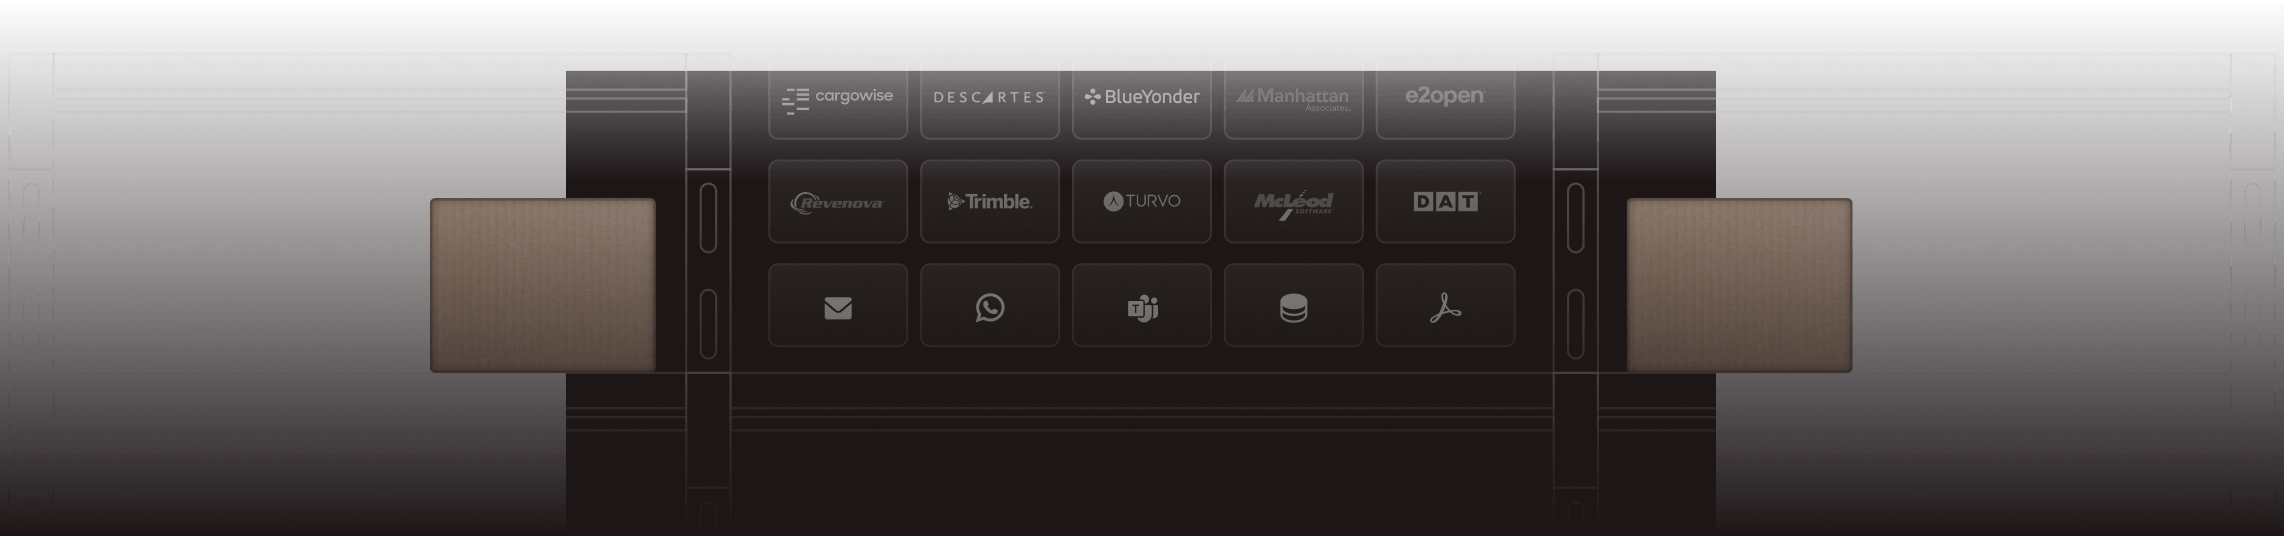Select the Descartes logo tile
The width and height of the screenshot is (2284, 536).
990,104
